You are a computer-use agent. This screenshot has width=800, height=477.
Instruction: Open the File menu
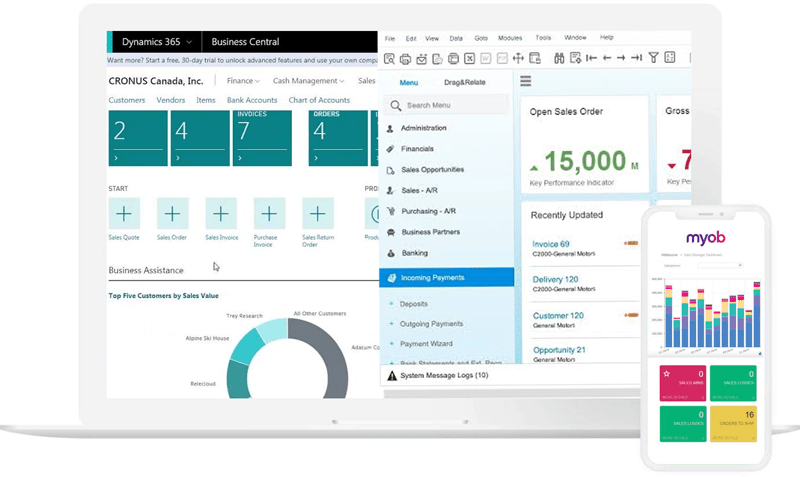click(x=390, y=39)
